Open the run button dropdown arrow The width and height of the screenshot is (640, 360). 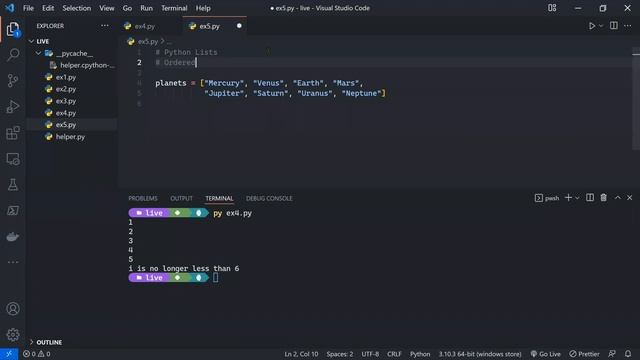pyautogui.click(x=601, y=26)
